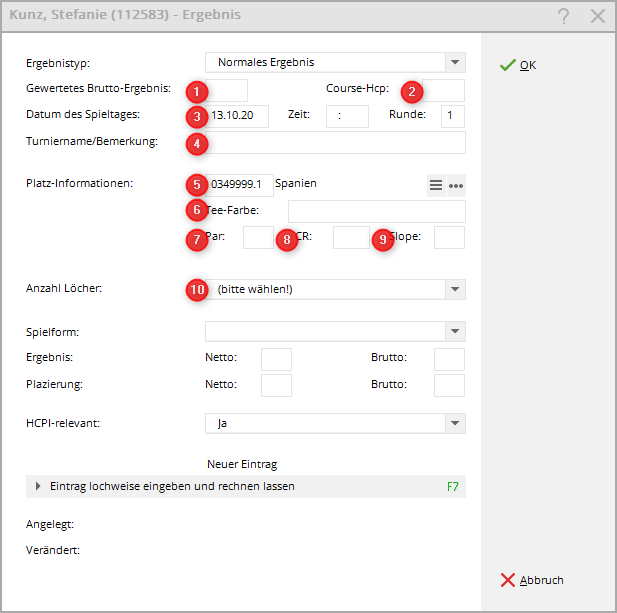Click the Datum des Spieltages field
617x613 pixels.
(x=240, y=116)
